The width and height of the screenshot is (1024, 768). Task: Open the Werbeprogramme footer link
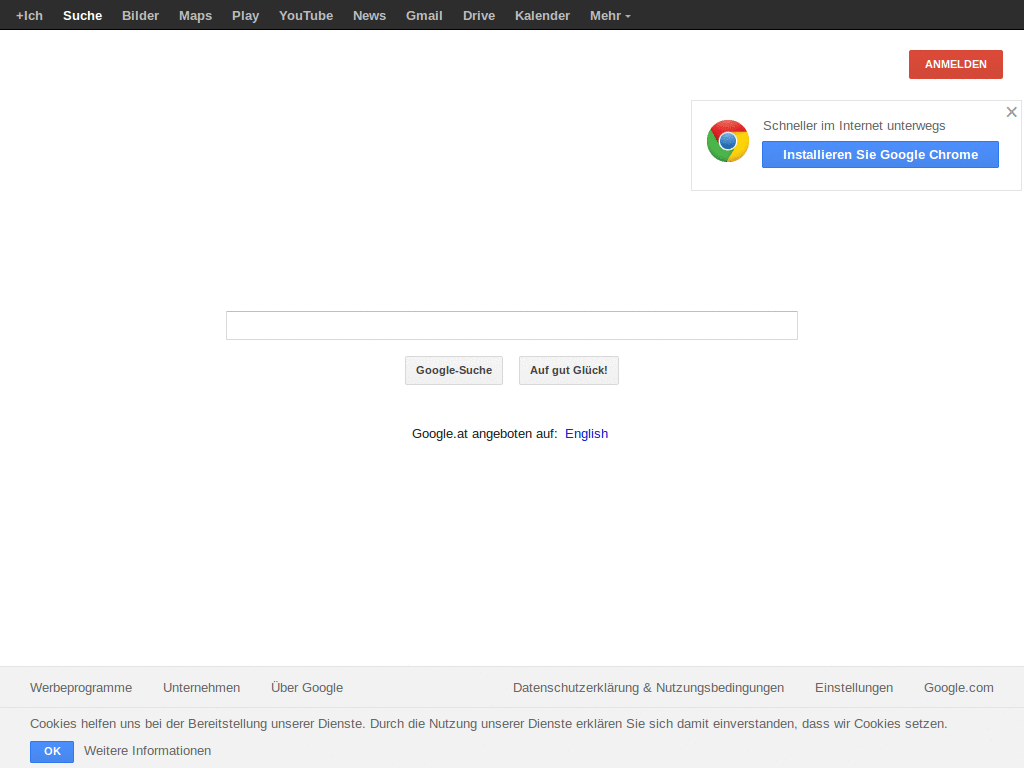pos(81,688)
